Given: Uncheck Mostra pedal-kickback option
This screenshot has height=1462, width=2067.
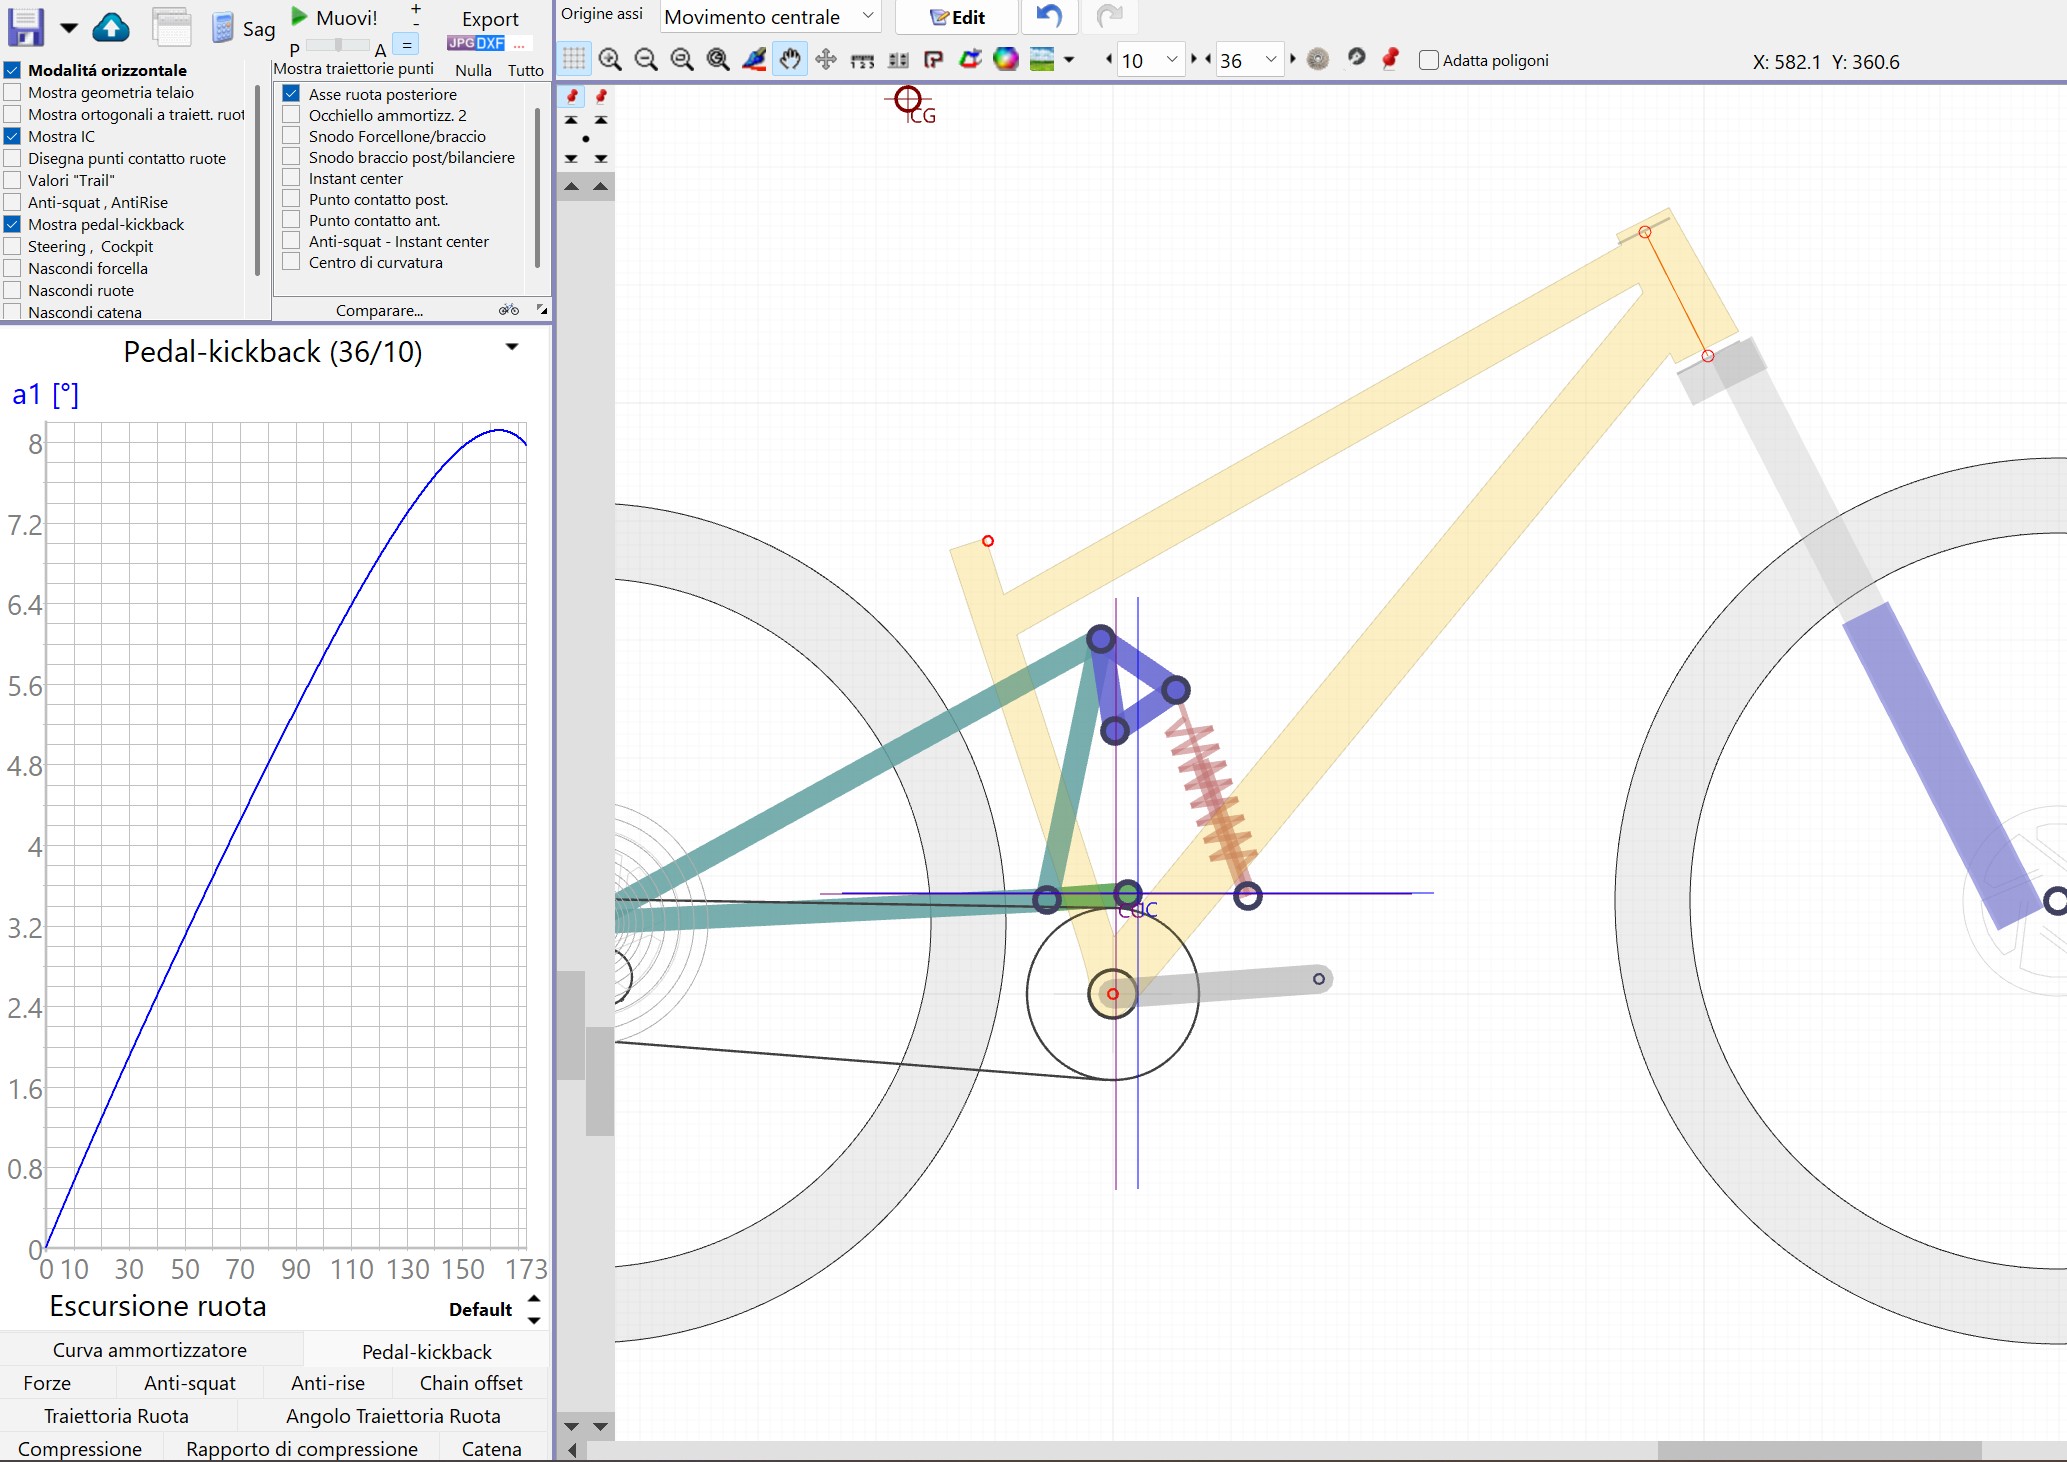Looking at the screenshot, I should coord(13,224).
